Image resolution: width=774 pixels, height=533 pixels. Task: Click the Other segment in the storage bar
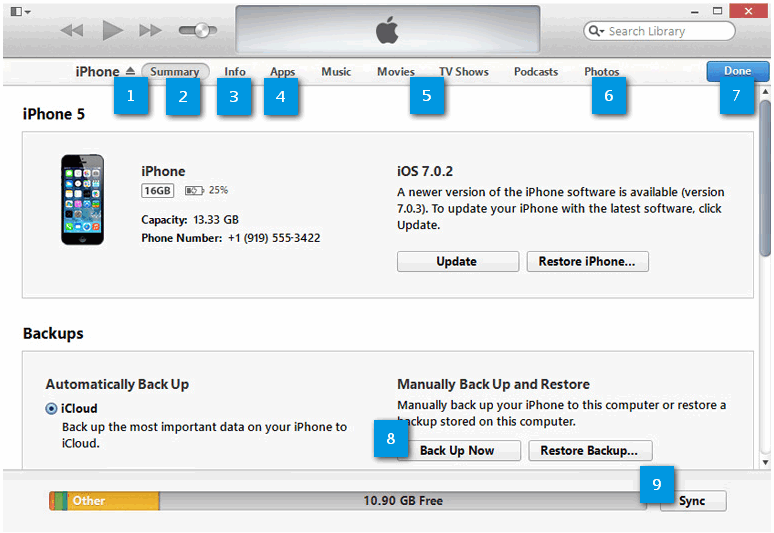pyautogui.click(x=114, y=501)
